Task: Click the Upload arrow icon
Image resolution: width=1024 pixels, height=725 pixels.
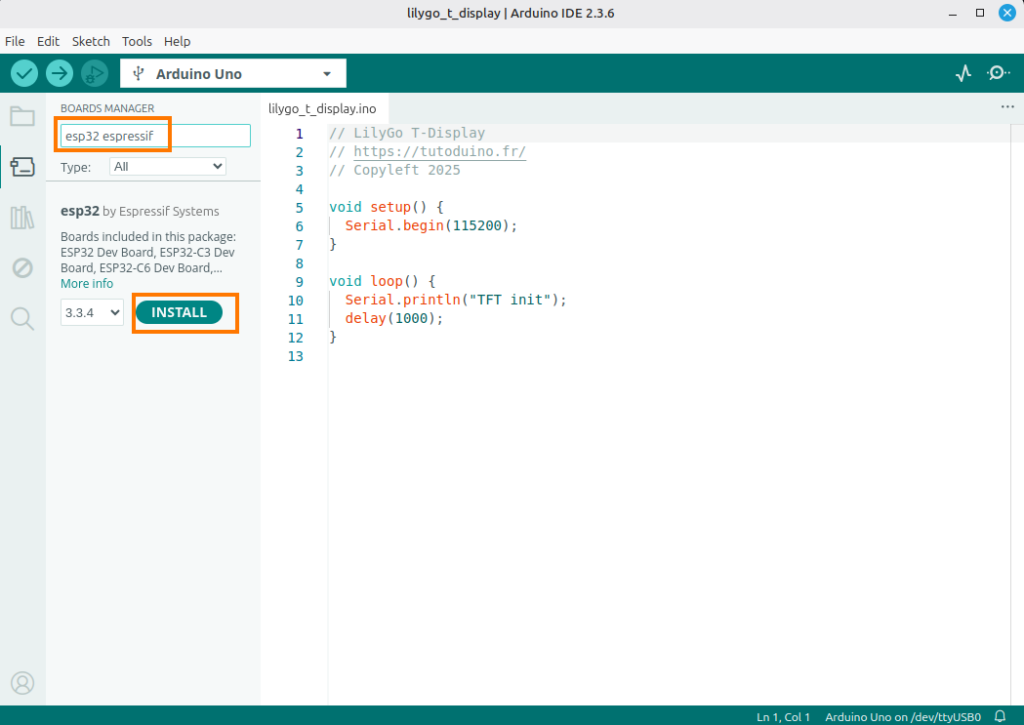Action: pyautogui.click(x=60, y=73)
